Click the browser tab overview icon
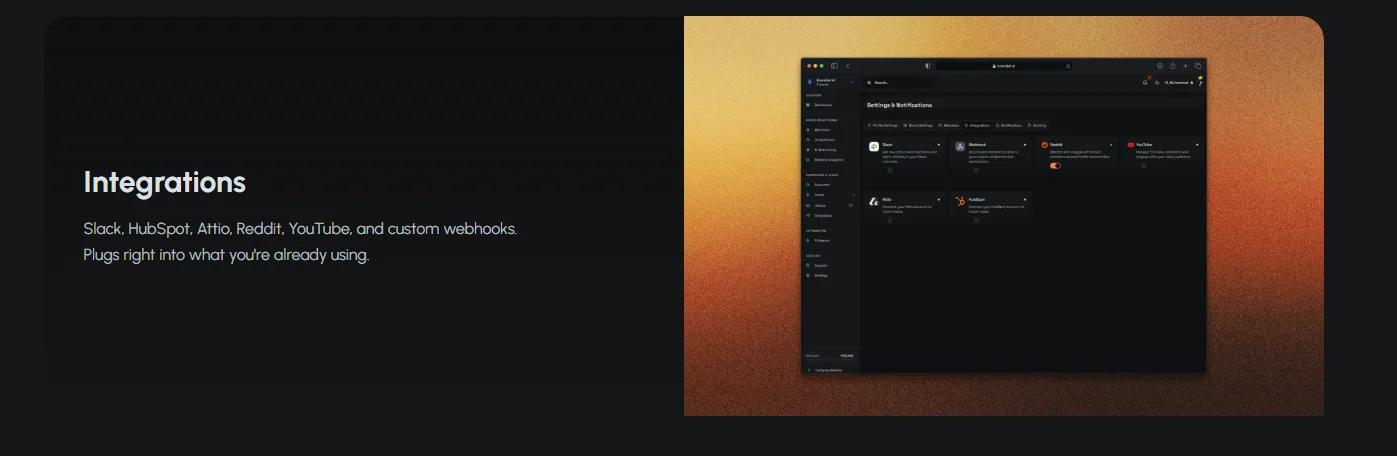The image size is (1397, 456). (x=1197, y=66)
